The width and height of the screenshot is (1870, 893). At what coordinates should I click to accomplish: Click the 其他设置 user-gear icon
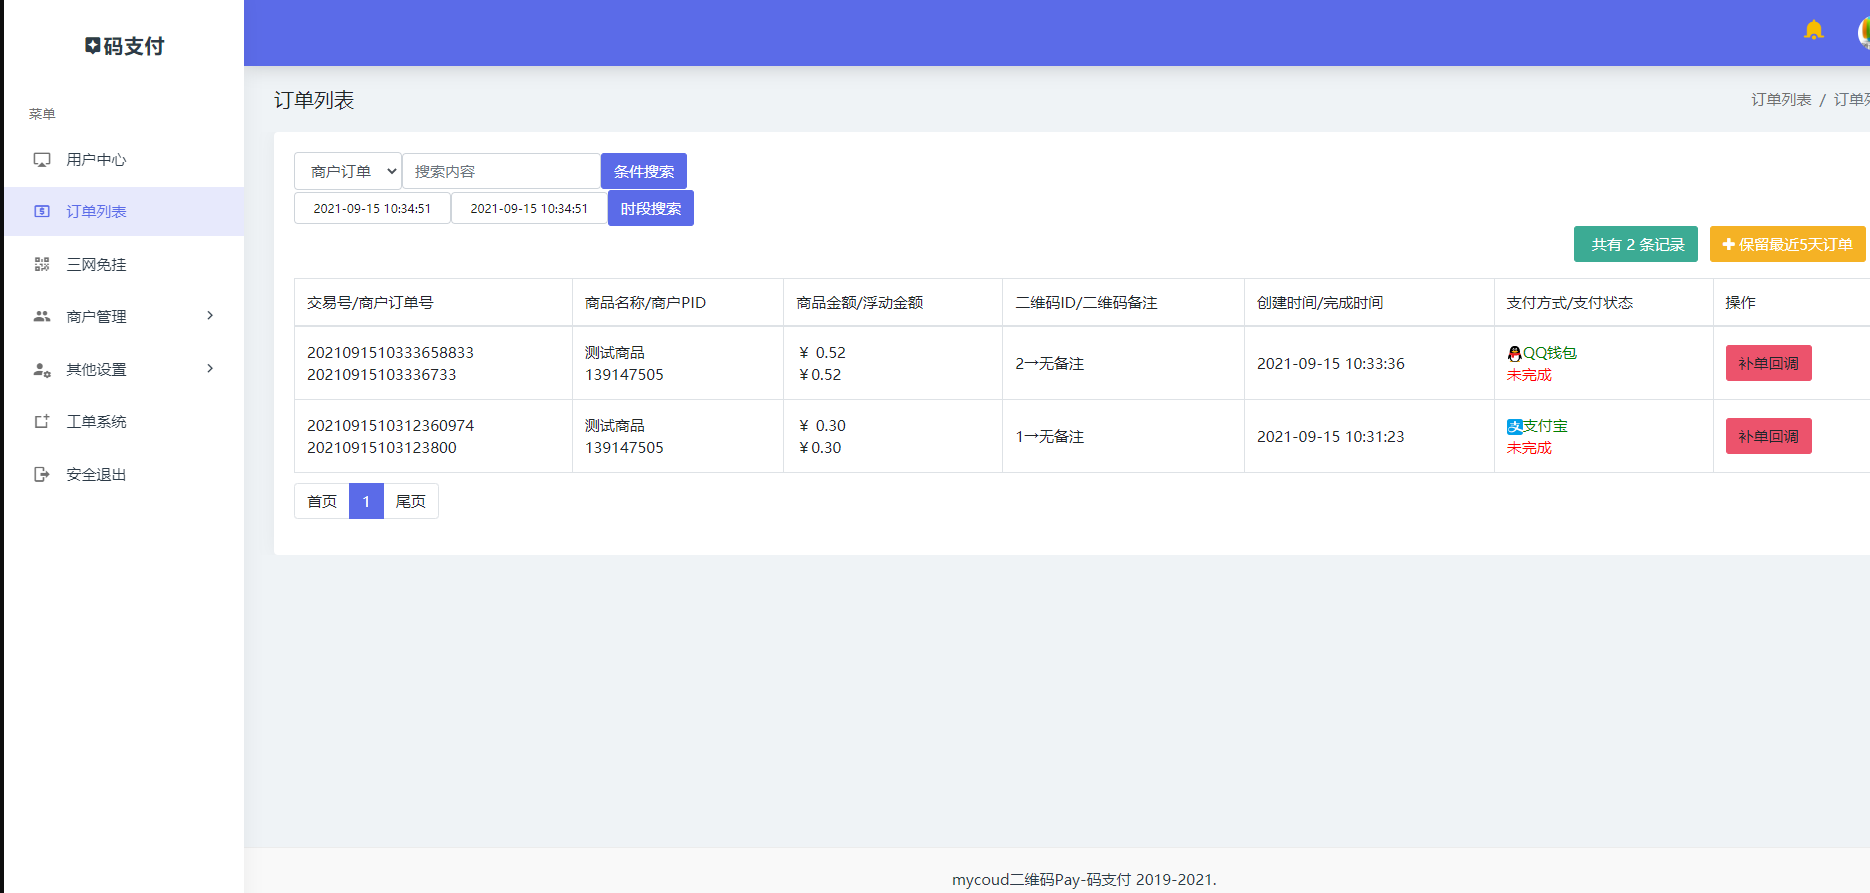click(42, 370)
